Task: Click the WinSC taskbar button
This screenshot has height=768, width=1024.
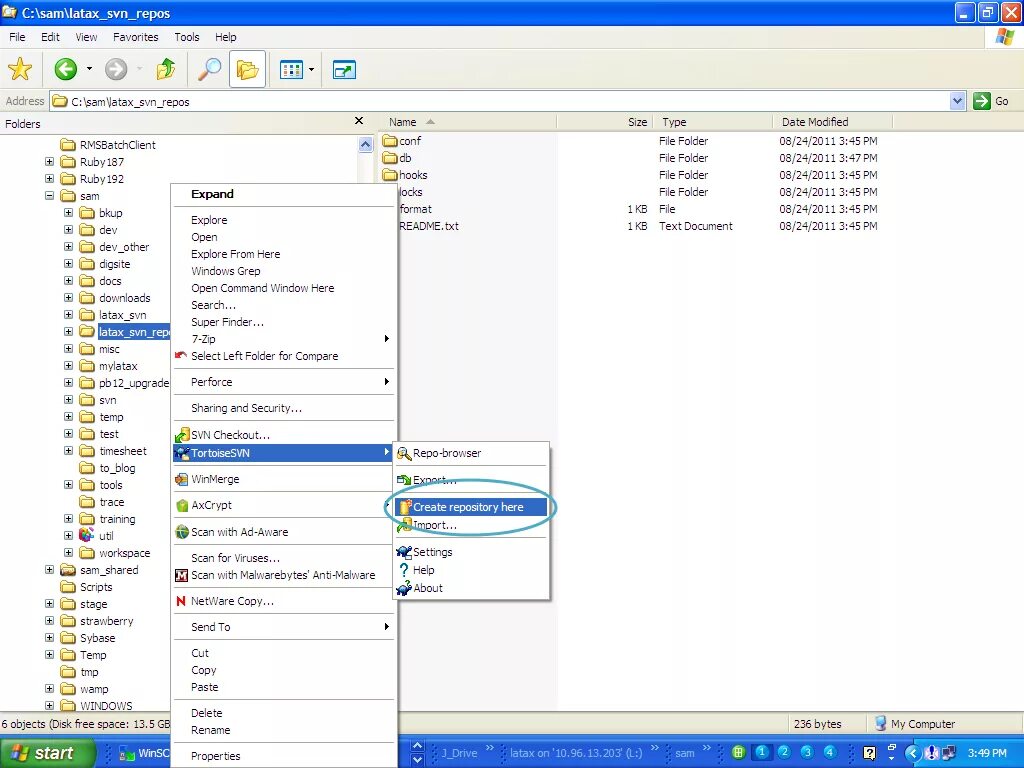Action: pyautogui.click(x=143, y=753)
